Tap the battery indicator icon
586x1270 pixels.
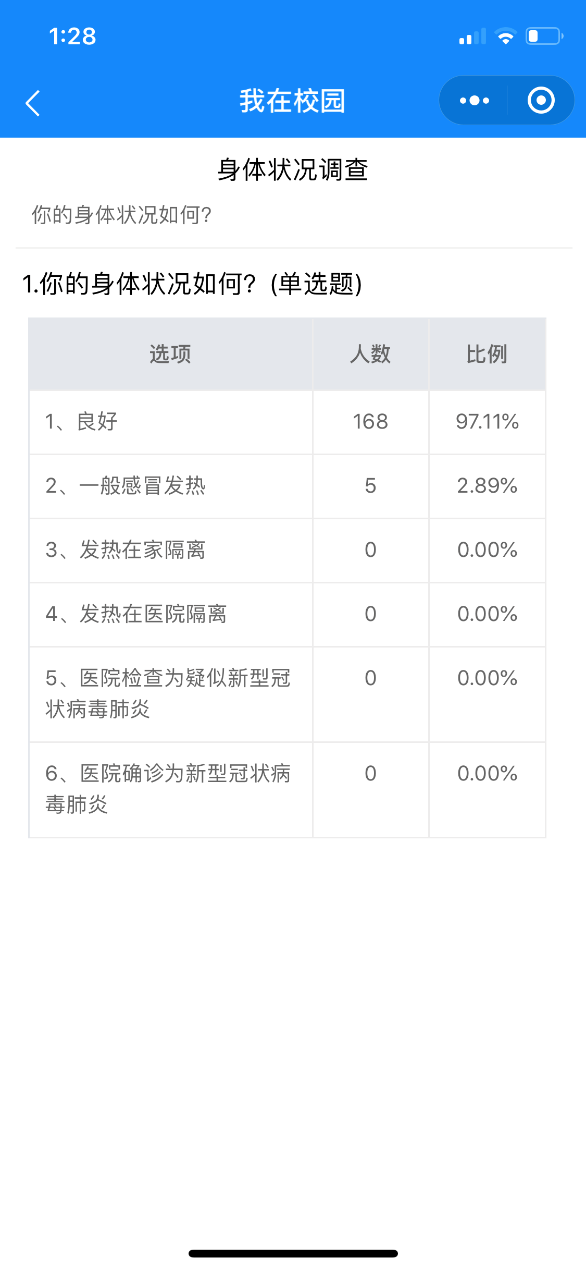[x=545, y=37]
